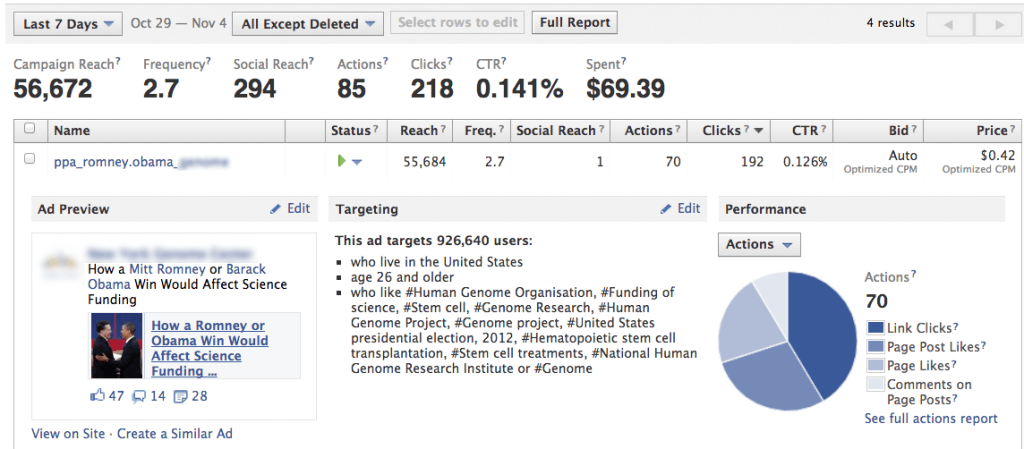Click help question mark next to summary Clicks
Screen dimensions: 1024x449
coord(449,61)
